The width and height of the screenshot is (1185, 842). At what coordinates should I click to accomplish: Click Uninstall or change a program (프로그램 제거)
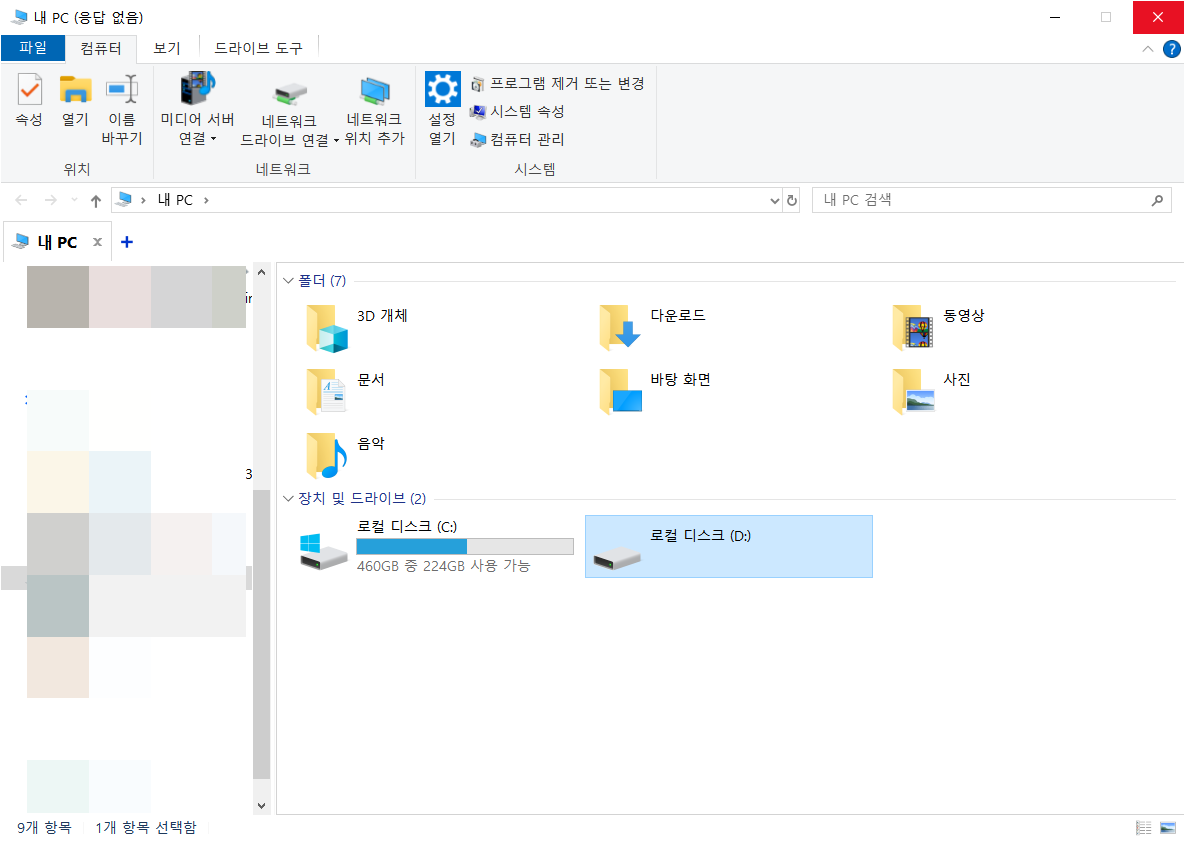pyautogui.click(x=560, y=84)
